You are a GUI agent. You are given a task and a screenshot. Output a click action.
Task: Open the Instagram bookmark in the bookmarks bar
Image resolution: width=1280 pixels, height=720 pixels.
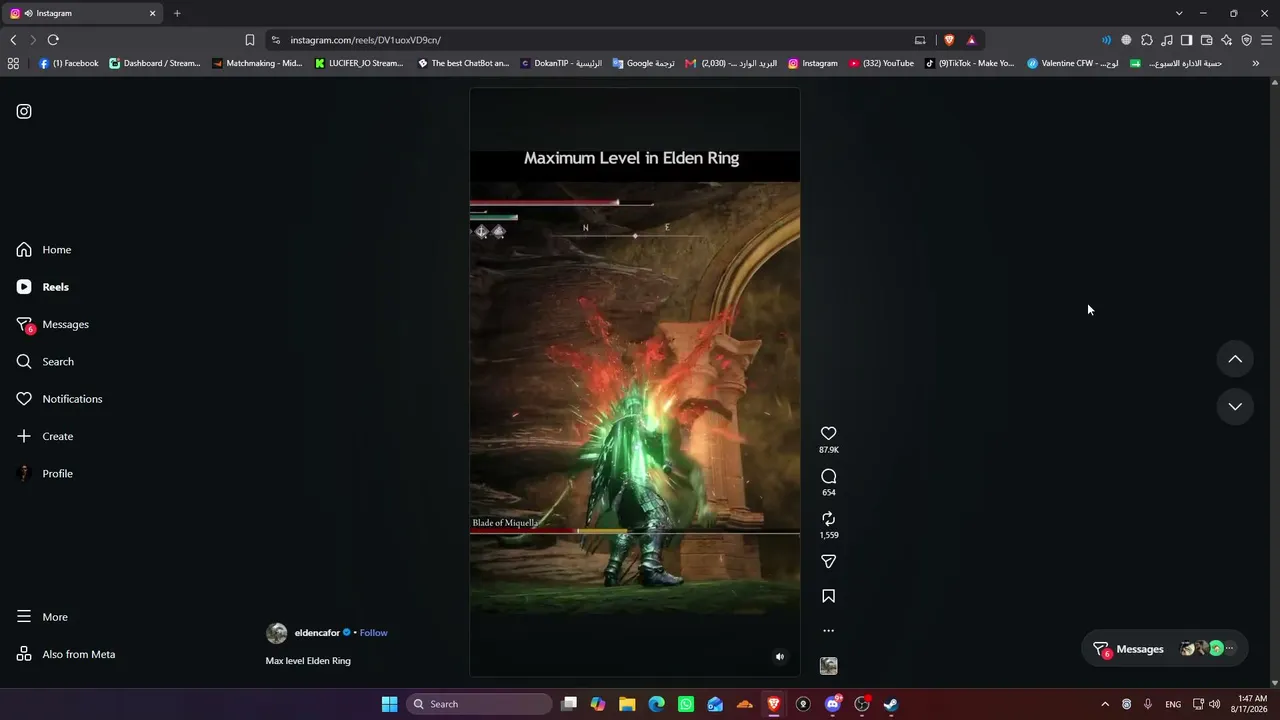813,63
